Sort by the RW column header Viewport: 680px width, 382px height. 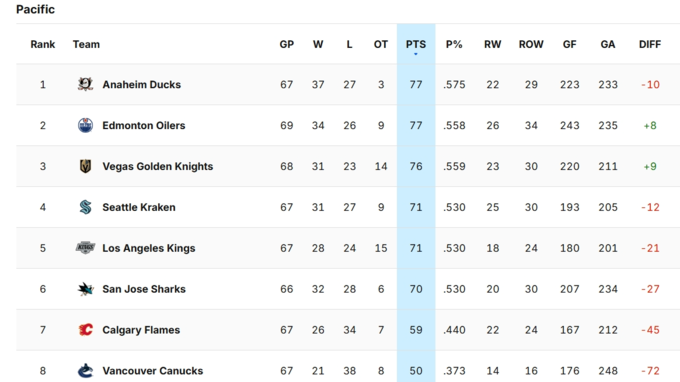tap(492, 44)
